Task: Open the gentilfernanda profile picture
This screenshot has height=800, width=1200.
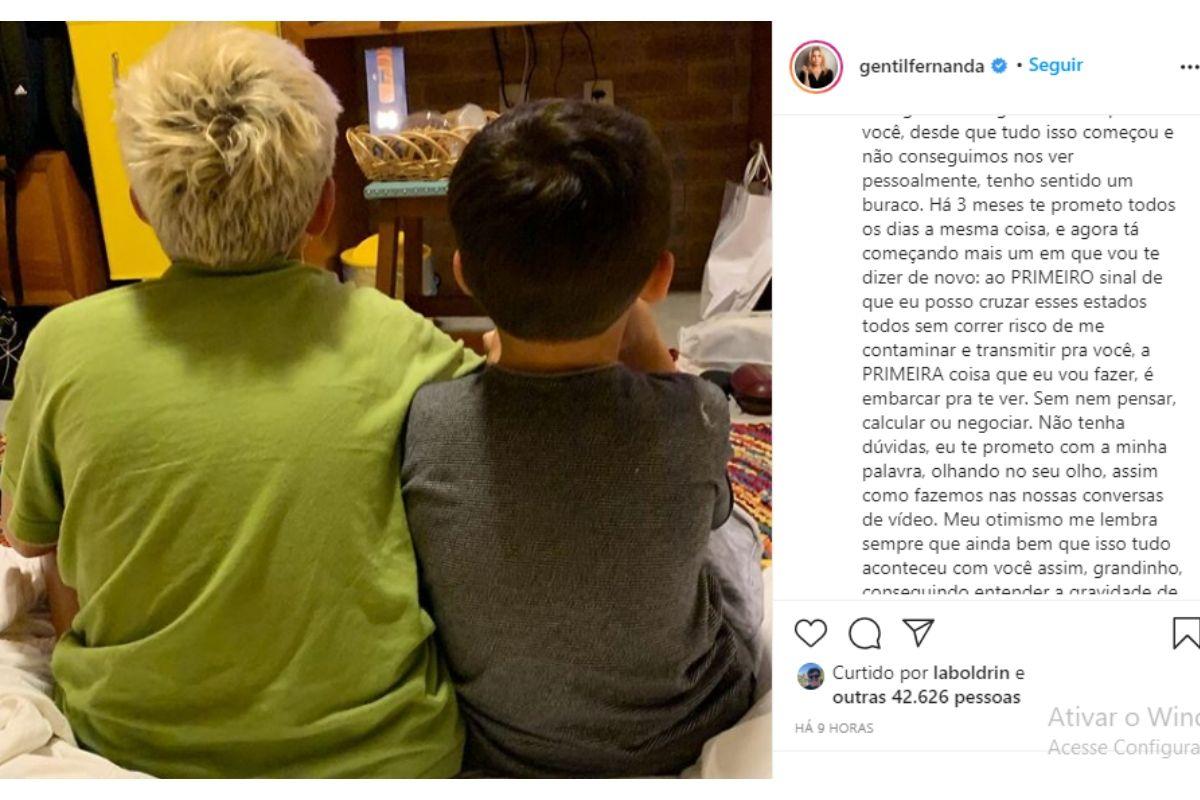Action: click(x=816, y=67)
